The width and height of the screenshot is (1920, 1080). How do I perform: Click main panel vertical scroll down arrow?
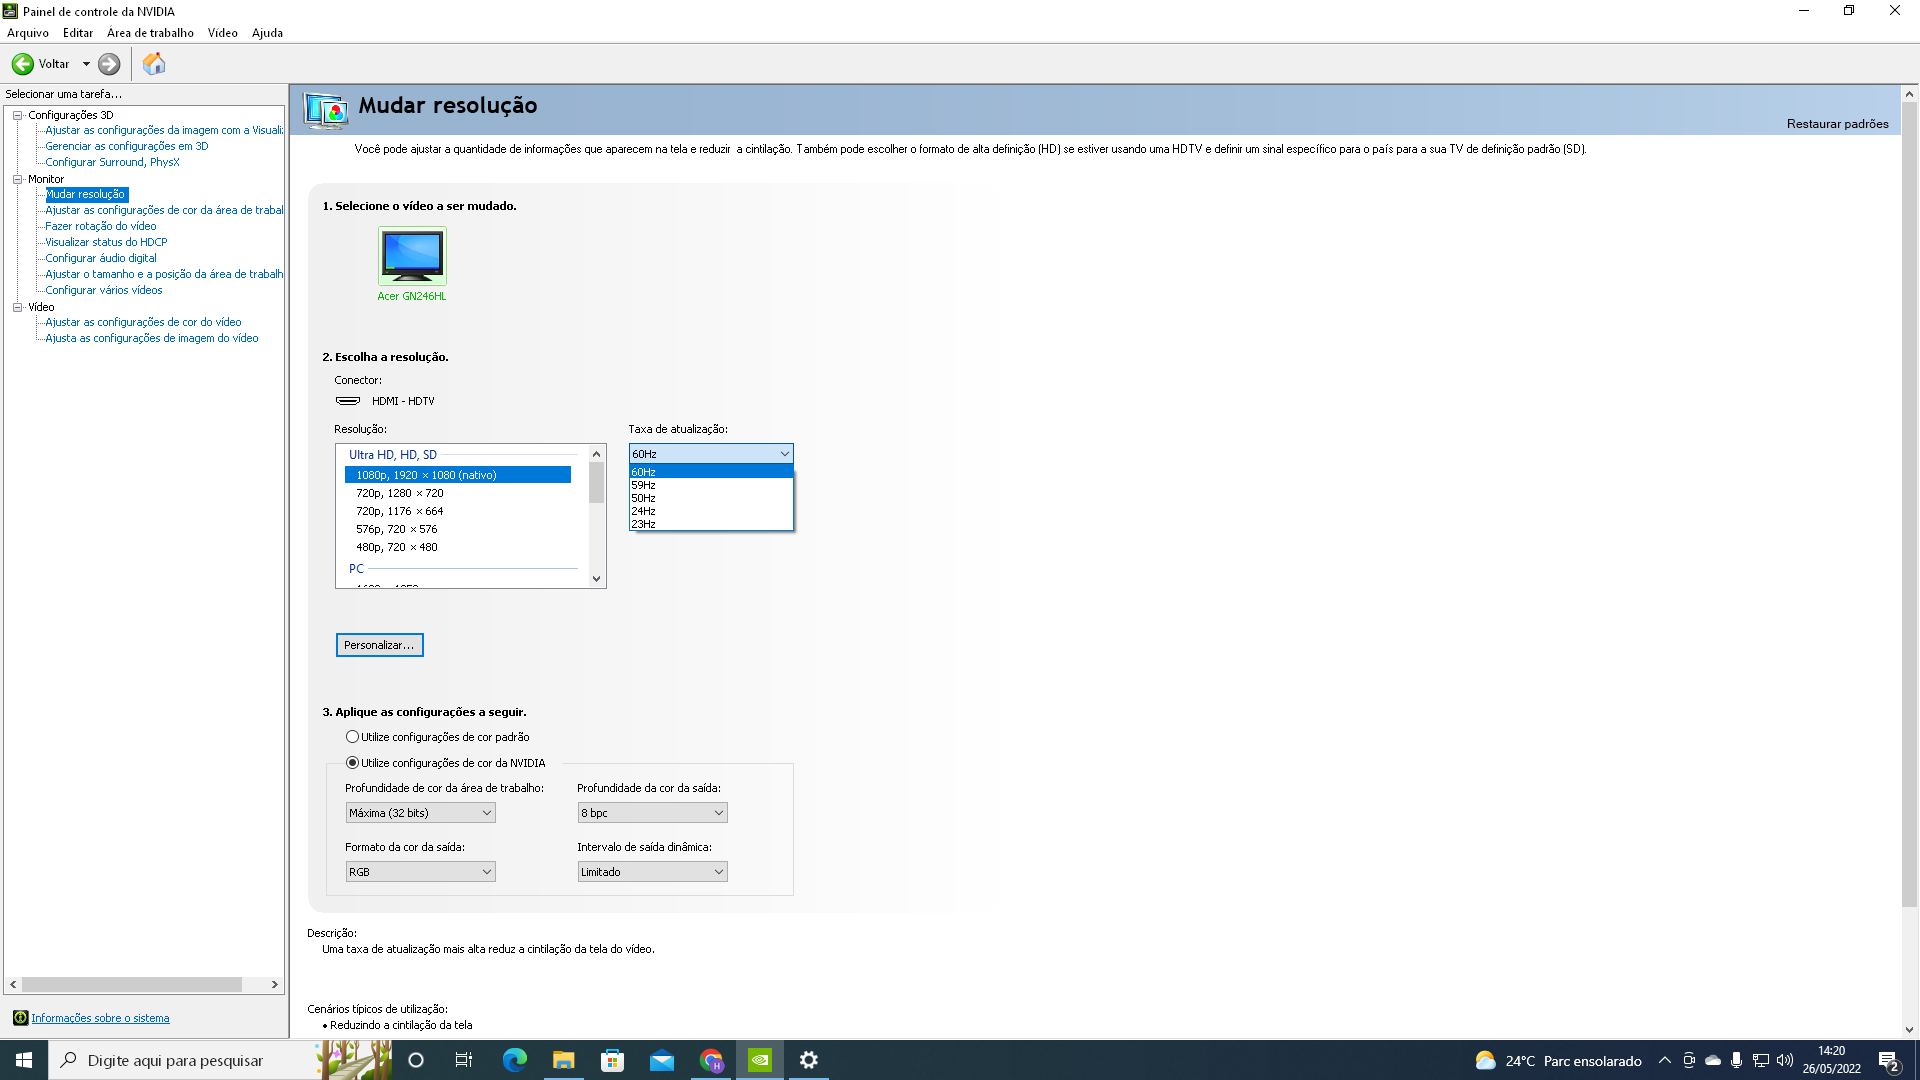(1909, 1030)
